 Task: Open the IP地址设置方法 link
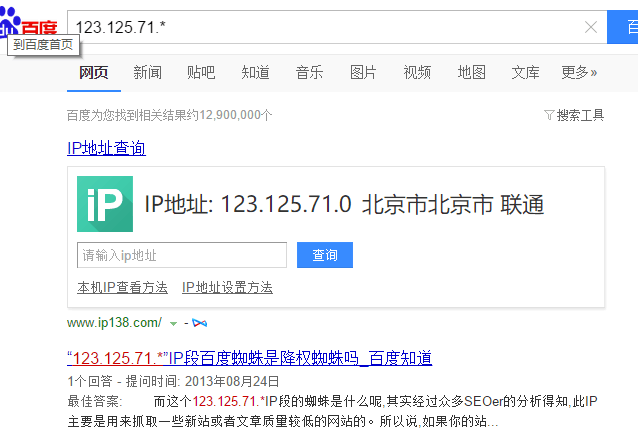pos(227,288)
